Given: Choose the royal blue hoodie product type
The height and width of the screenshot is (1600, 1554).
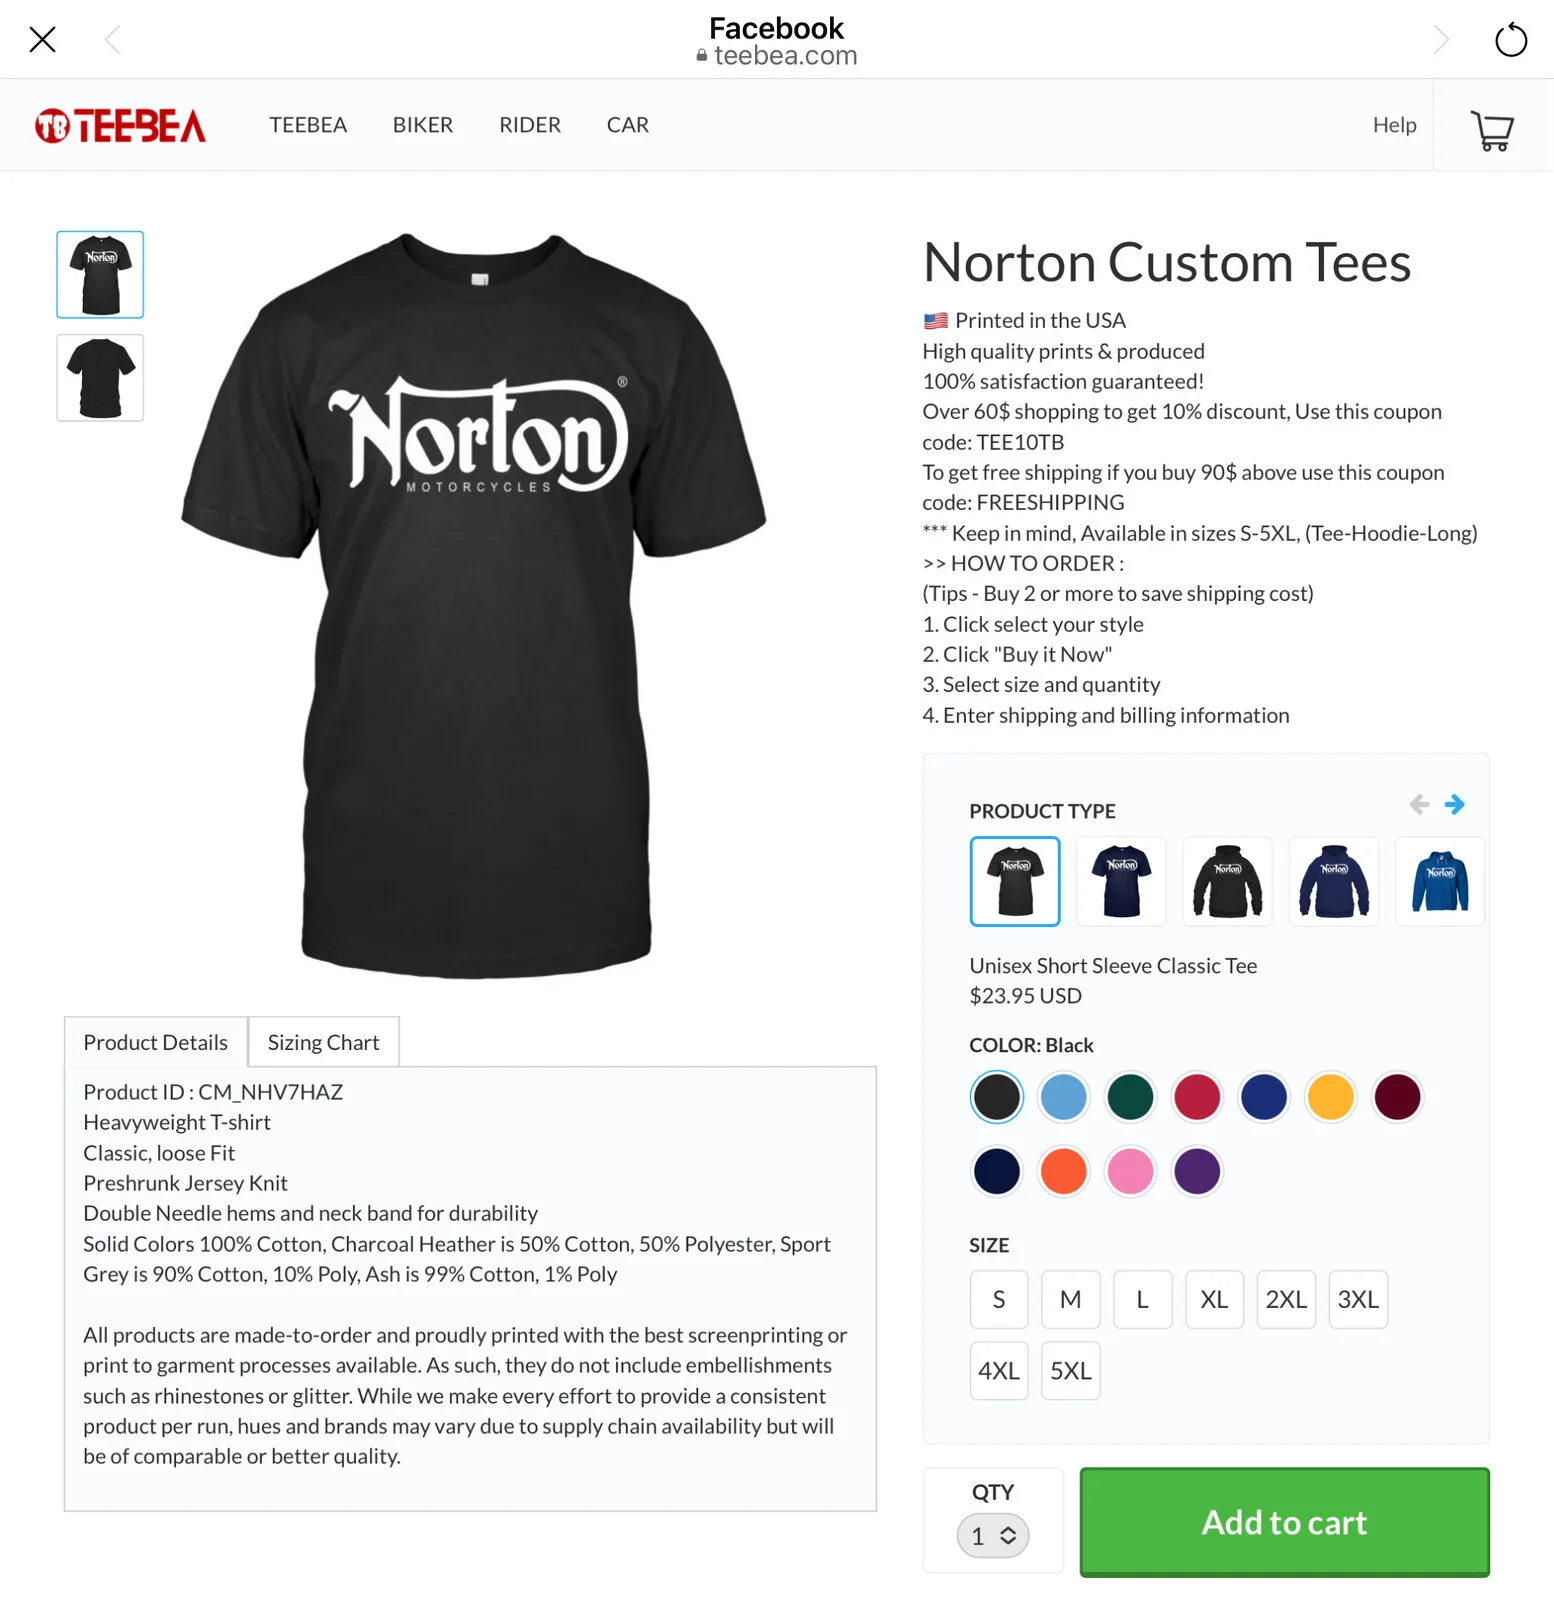Looking at the screenshot, I should [1440, 881].
